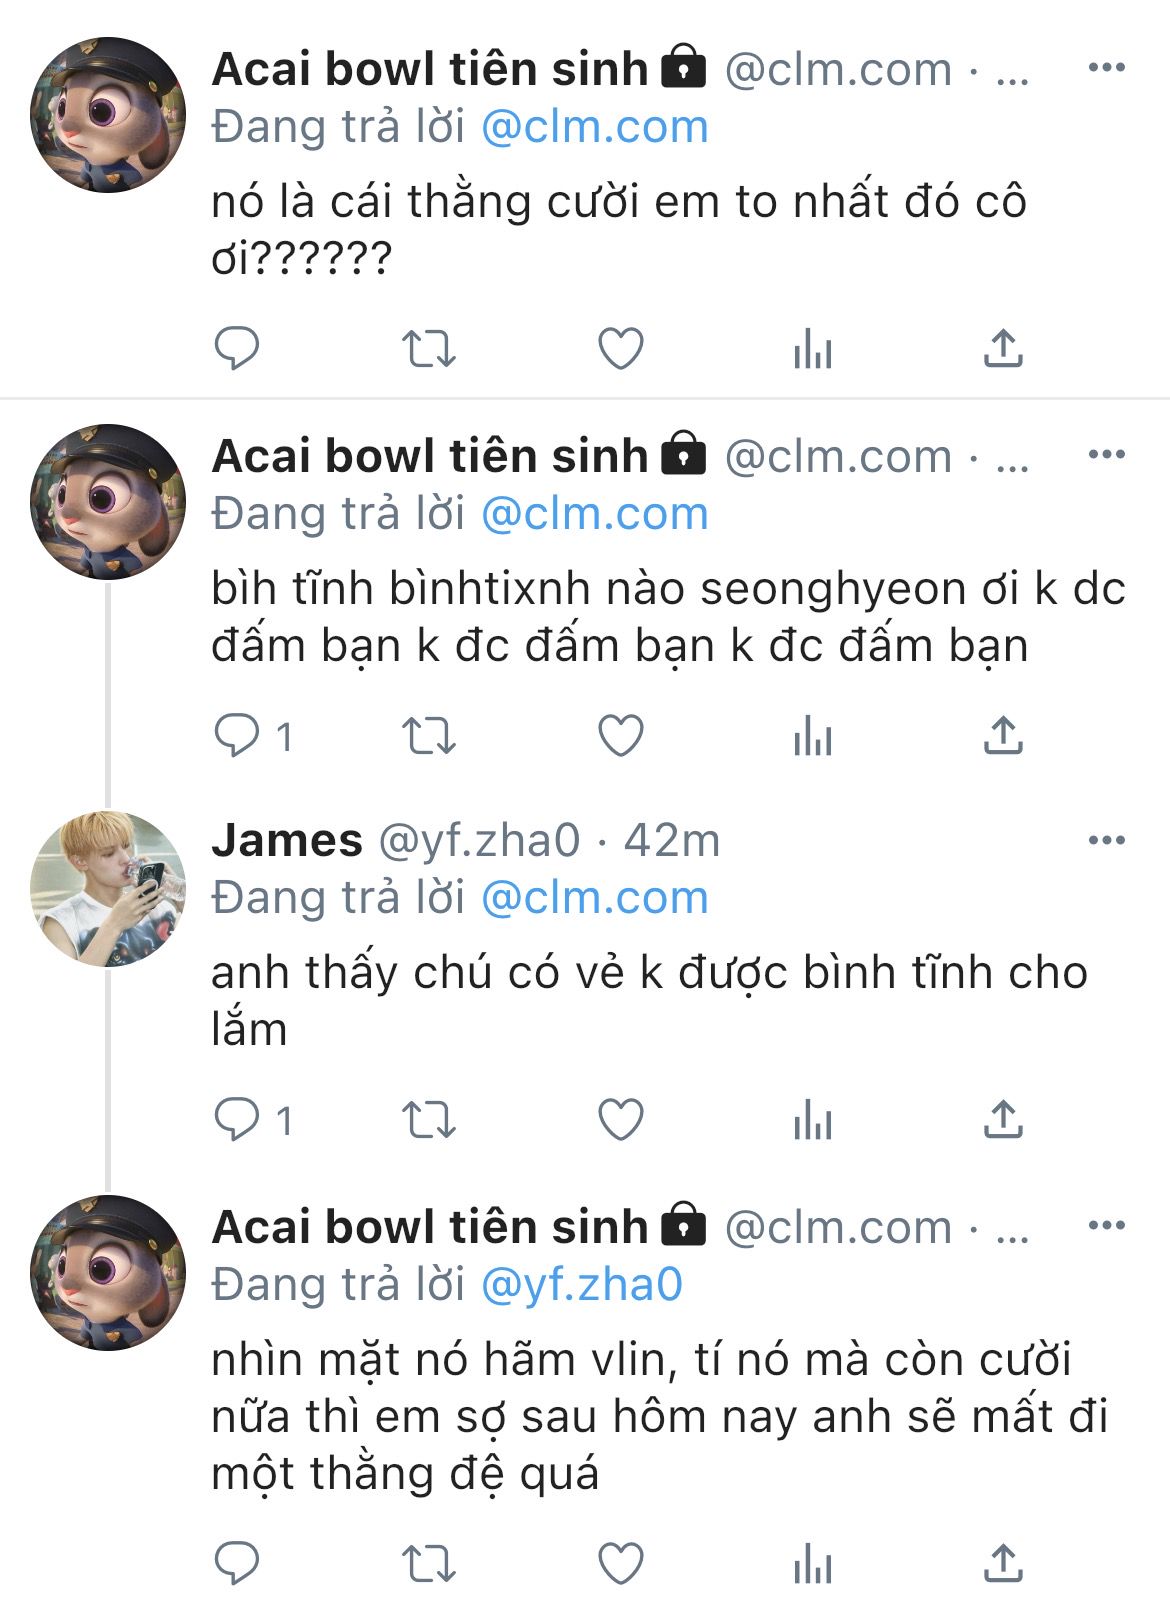Open the James display name

287,840
